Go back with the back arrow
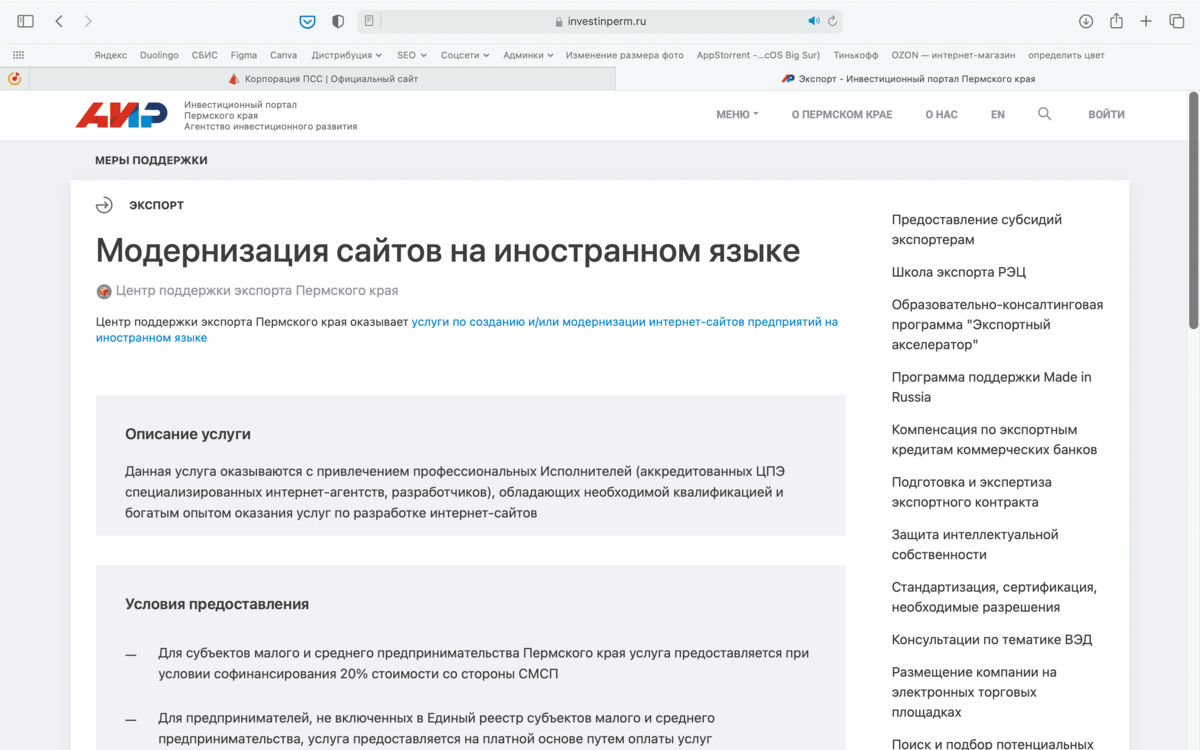 (x=59, y=21)
